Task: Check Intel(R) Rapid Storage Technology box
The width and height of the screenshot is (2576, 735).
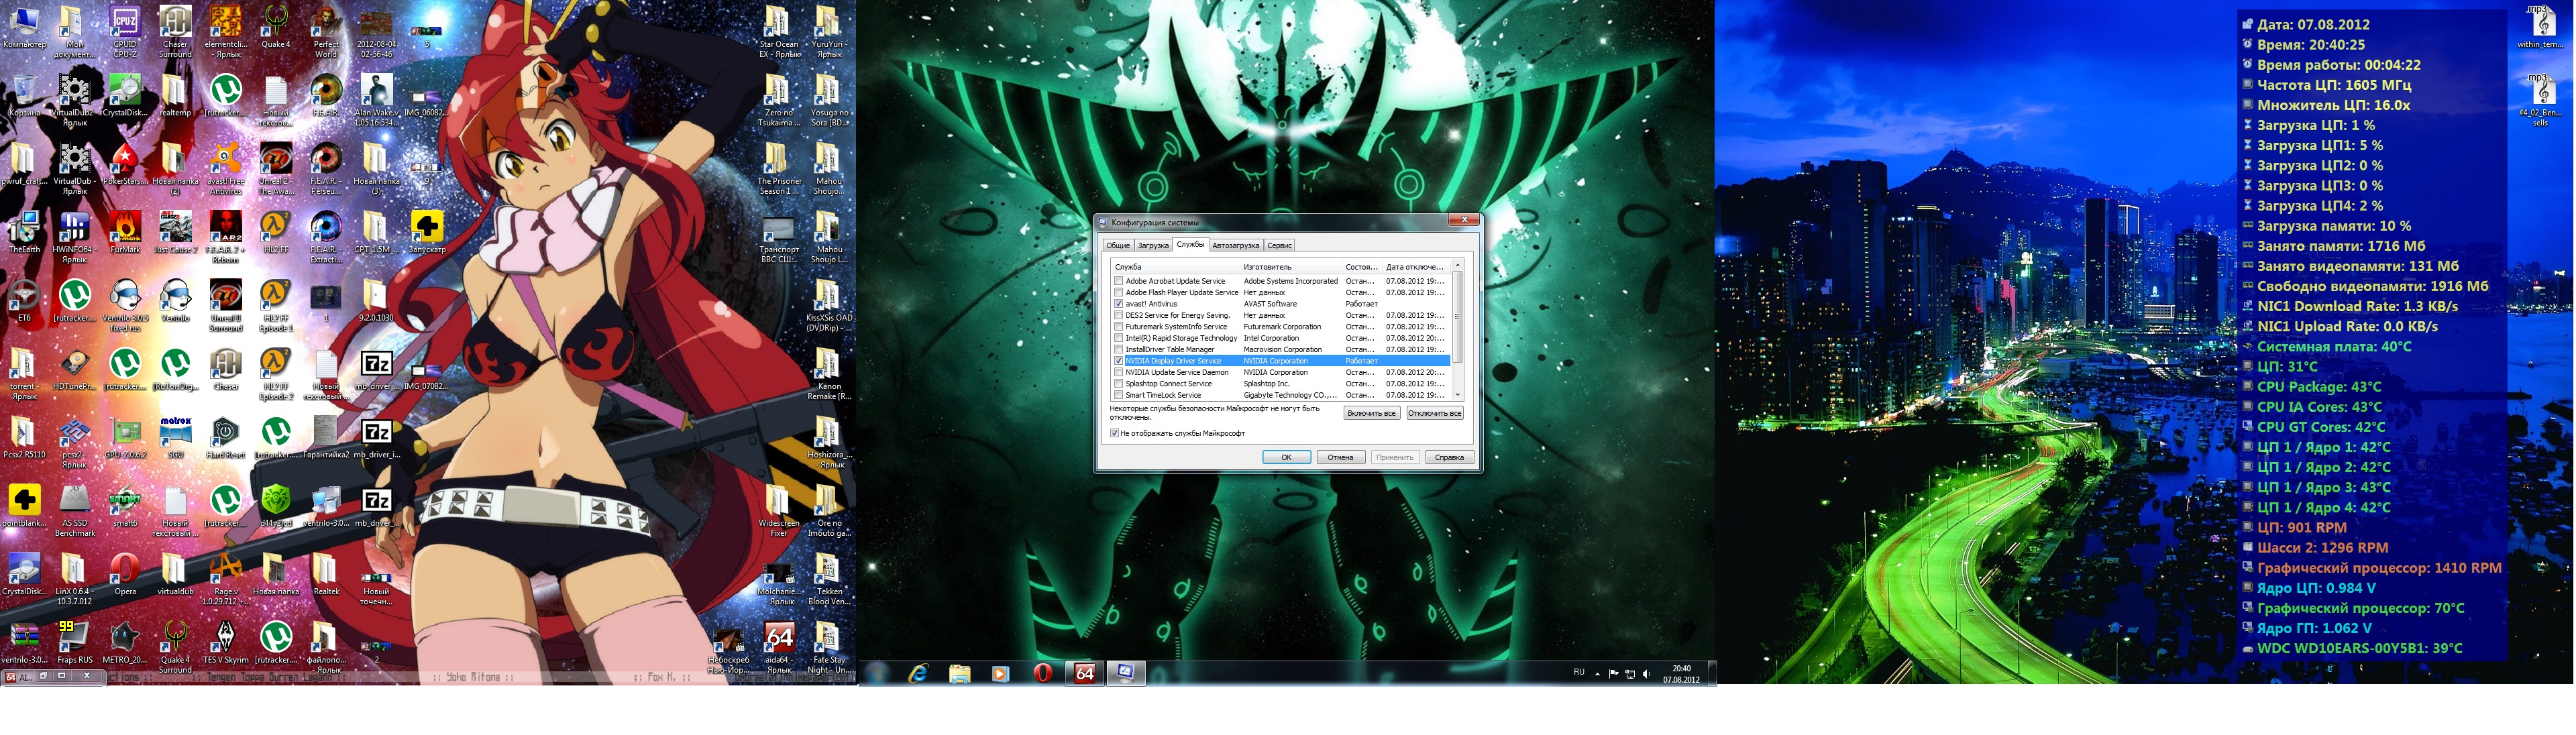Action: [x=1118, y=338]
